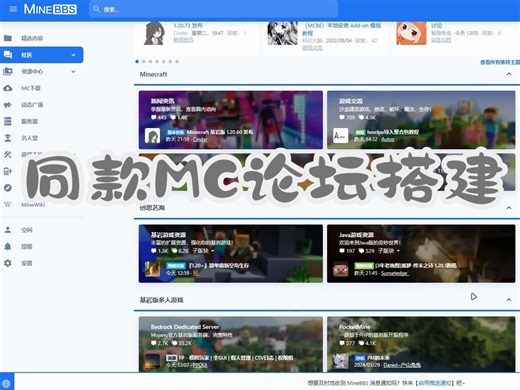Screen dimensions: 520x390
Task: Click the speech bubble thread count 709 in 游戏交流
Action: tap(347, 117)
